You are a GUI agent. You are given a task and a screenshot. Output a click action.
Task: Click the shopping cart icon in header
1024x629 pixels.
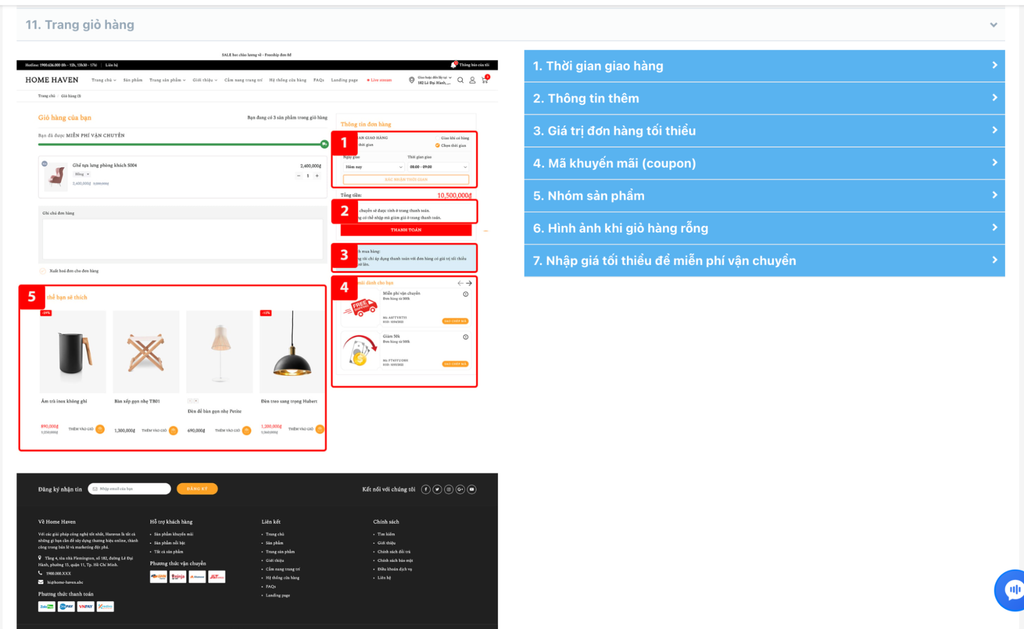click(485, 80)
